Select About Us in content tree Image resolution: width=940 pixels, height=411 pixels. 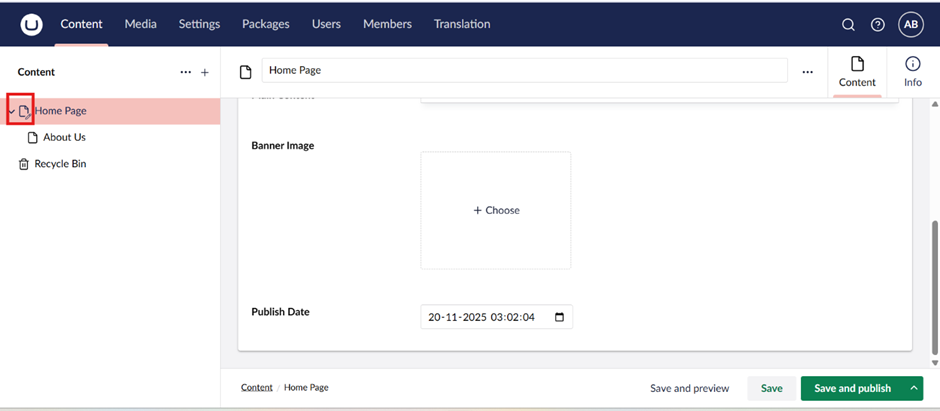click(64, 137)
